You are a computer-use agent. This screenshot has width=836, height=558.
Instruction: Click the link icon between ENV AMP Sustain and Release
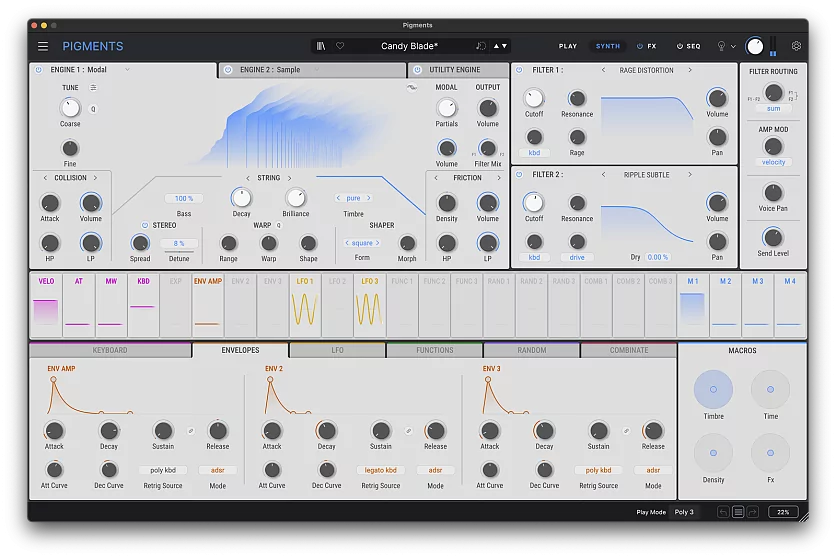click(191, 431)
